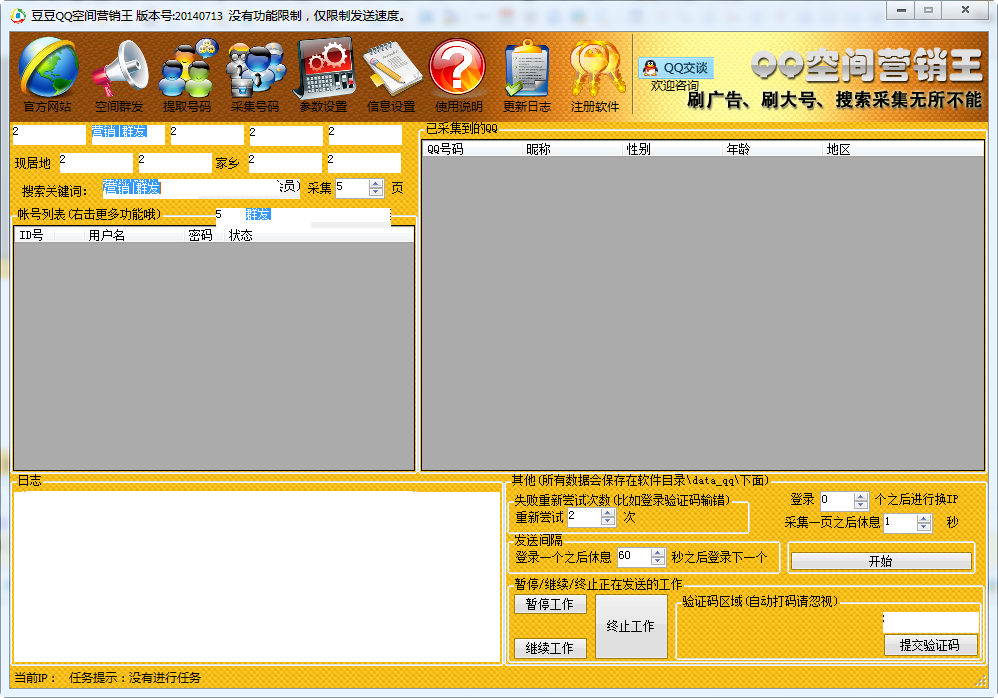998x698 pixels.
Task: Click the 注册软件 golden keys icon
Action: (x=594, y=76)
